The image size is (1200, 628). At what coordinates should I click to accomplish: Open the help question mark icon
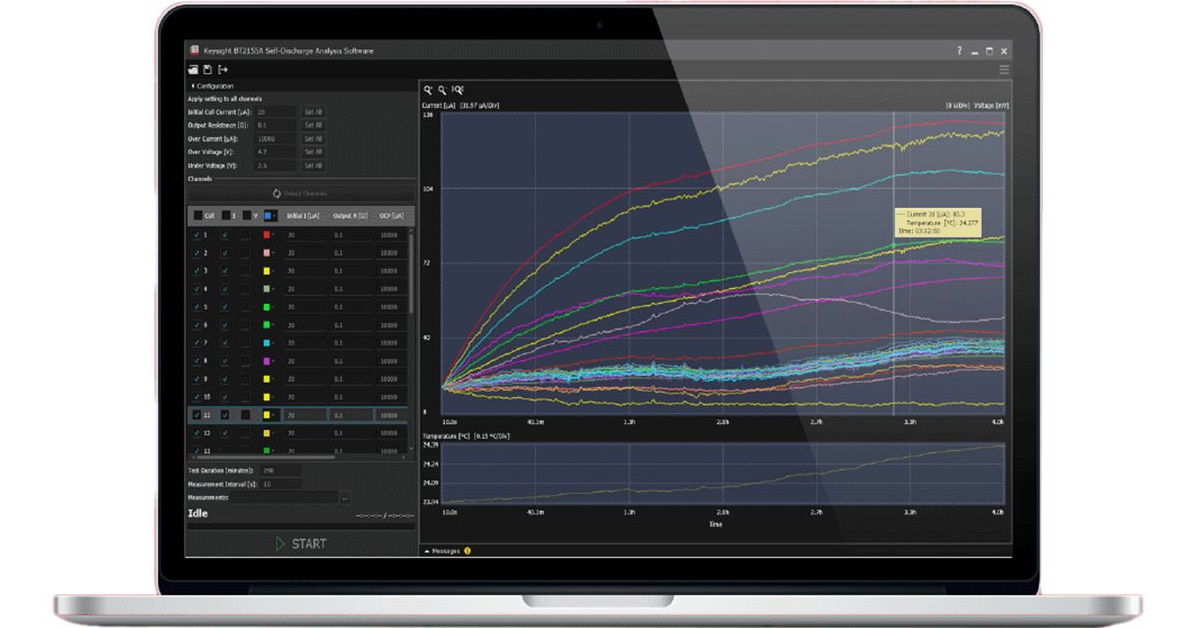(x=959, y=50)
